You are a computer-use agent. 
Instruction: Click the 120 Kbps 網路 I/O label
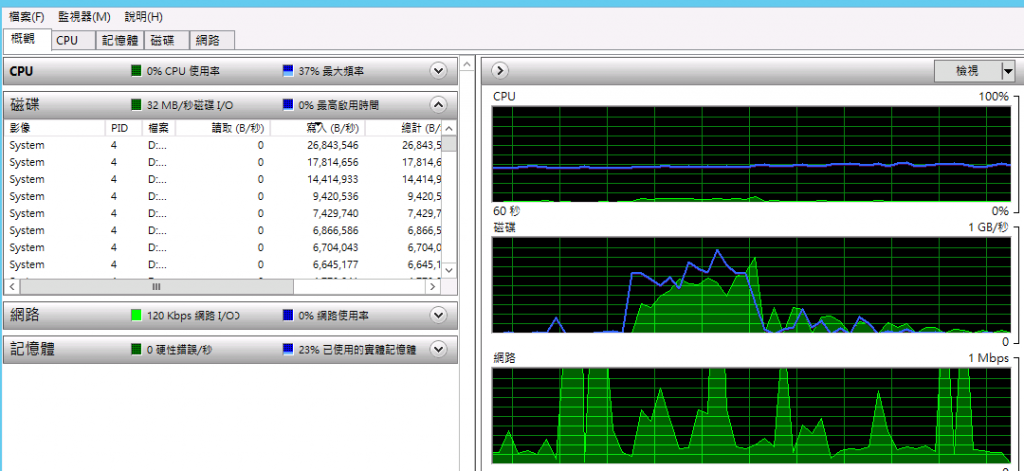pyautogui.click(x=193, y=316)
